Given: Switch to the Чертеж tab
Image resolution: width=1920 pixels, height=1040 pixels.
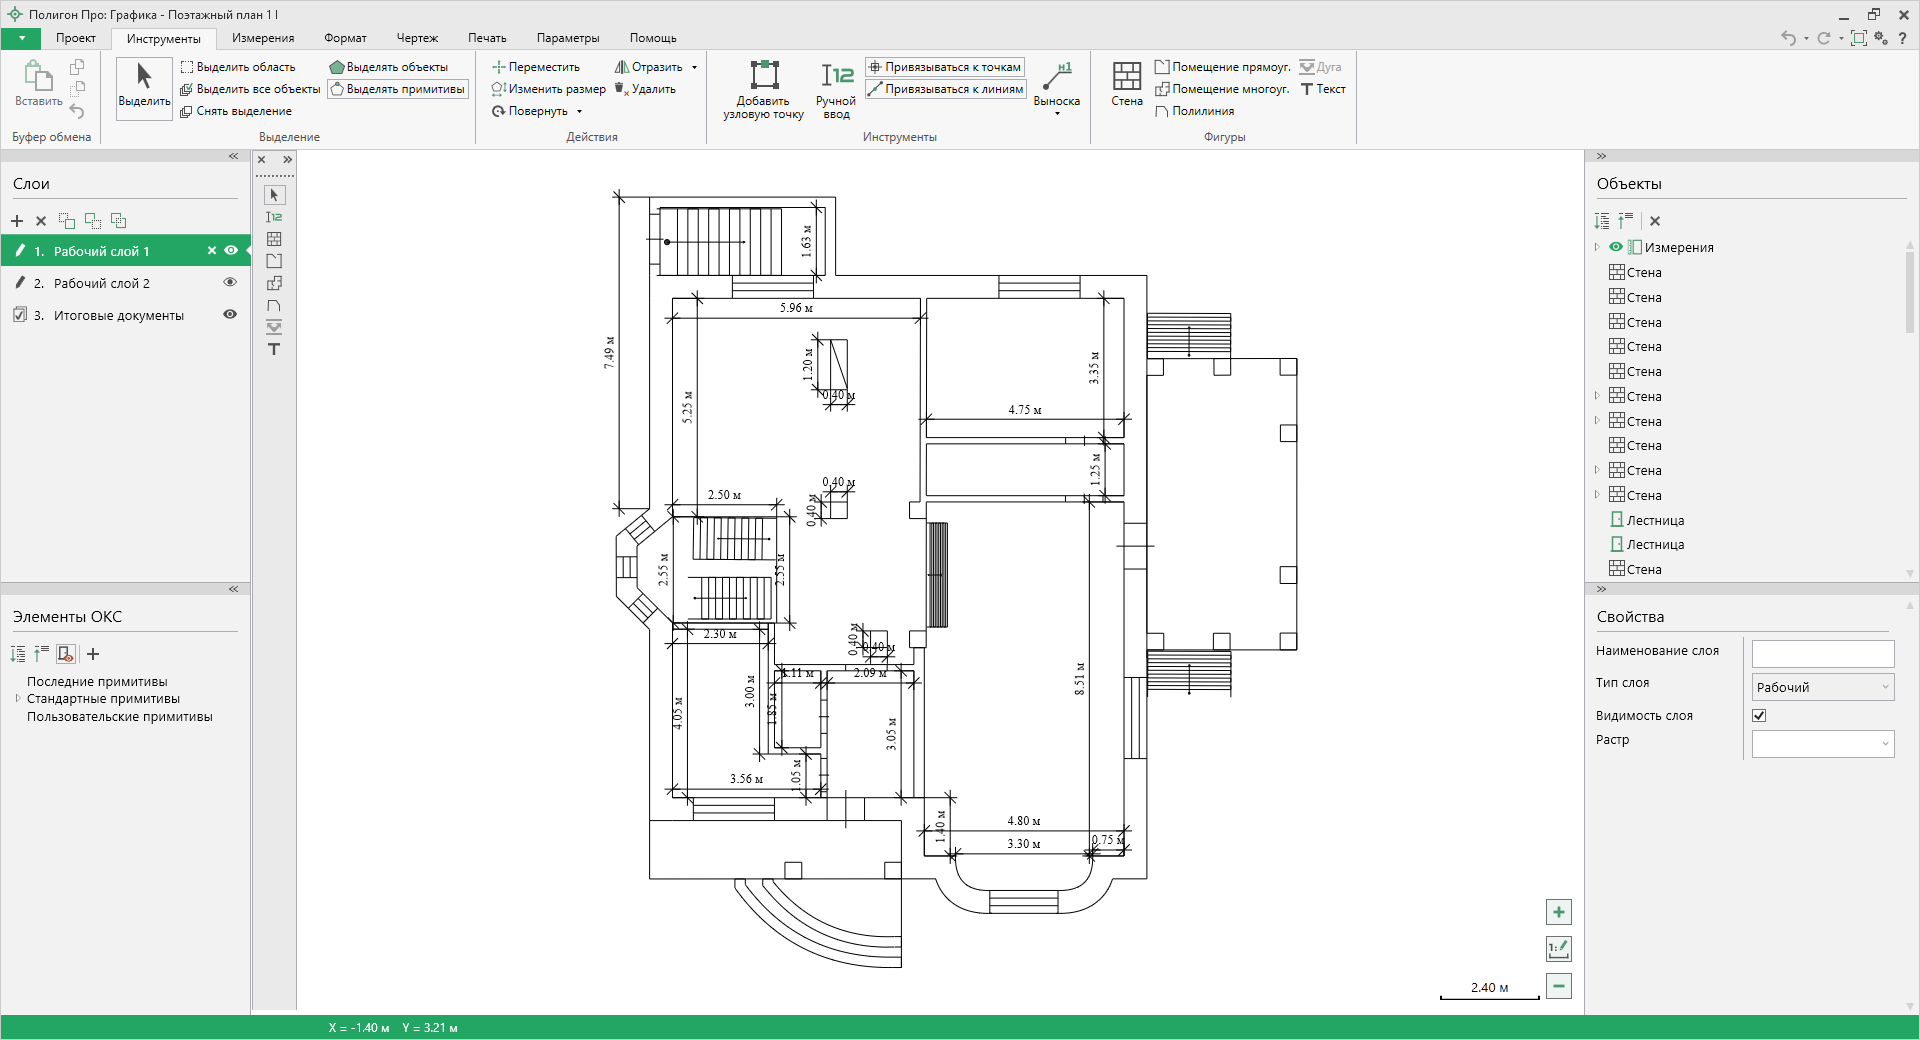Looking at the screenshot, I should click(417, 38).
